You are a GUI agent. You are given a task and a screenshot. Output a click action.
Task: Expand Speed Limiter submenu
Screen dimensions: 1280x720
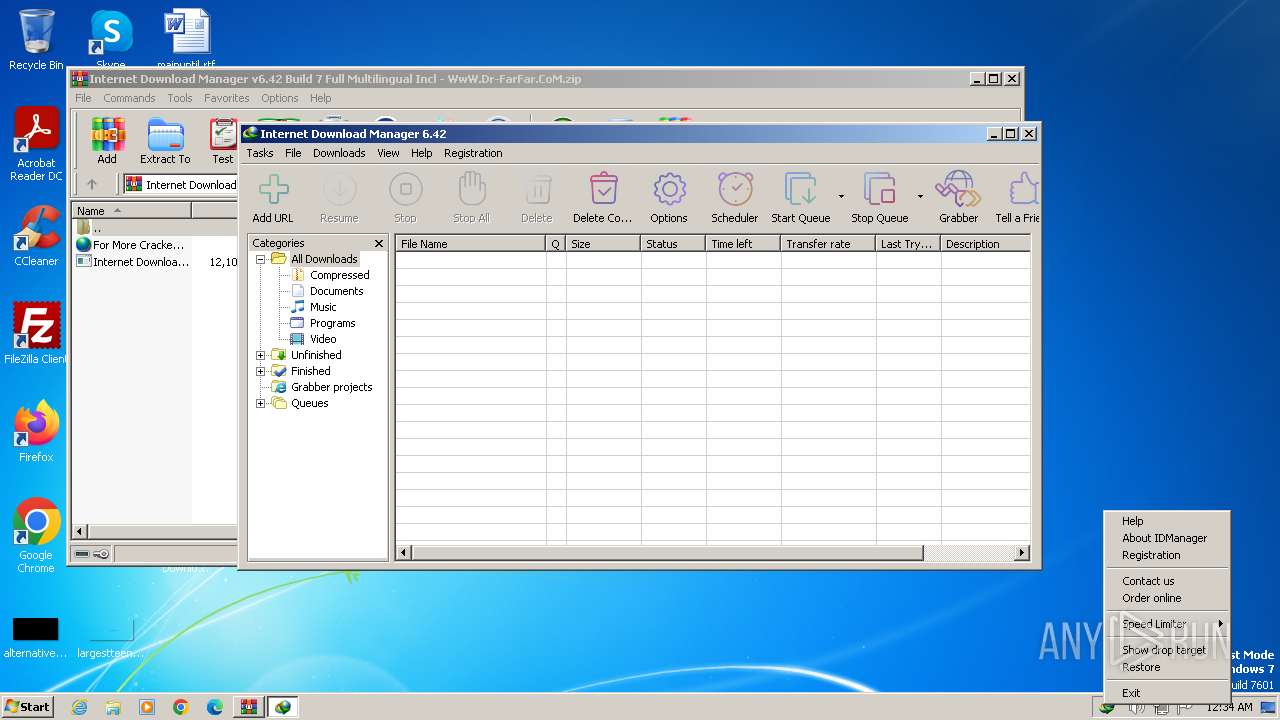[1167, 624]
